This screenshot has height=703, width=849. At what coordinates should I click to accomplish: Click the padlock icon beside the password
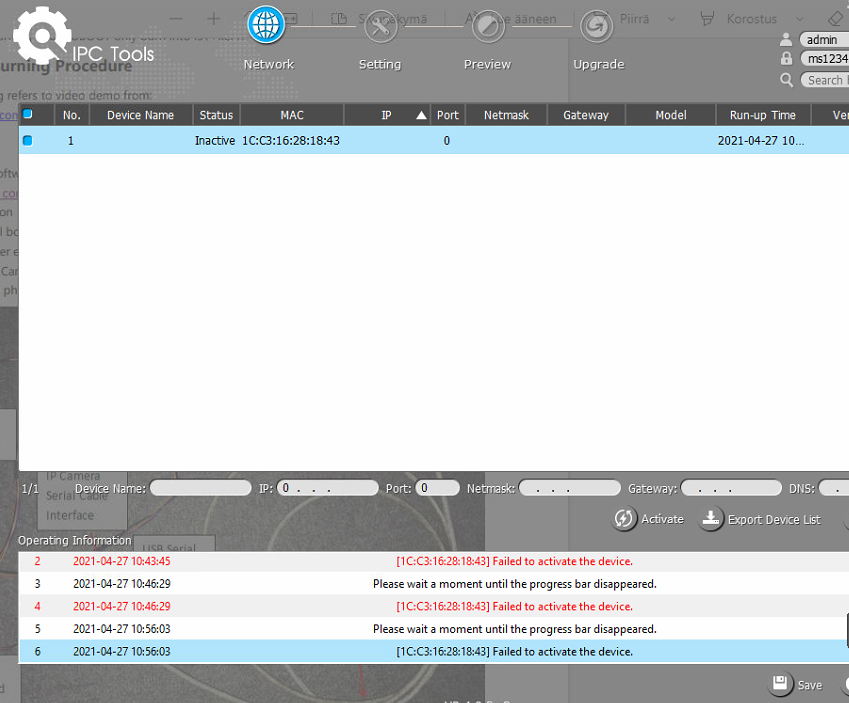coord(786,58)
